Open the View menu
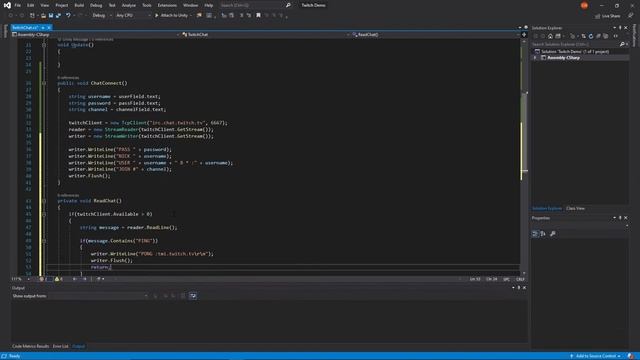The width and height of the screenshot is (640, 360). tap(44, 5)
